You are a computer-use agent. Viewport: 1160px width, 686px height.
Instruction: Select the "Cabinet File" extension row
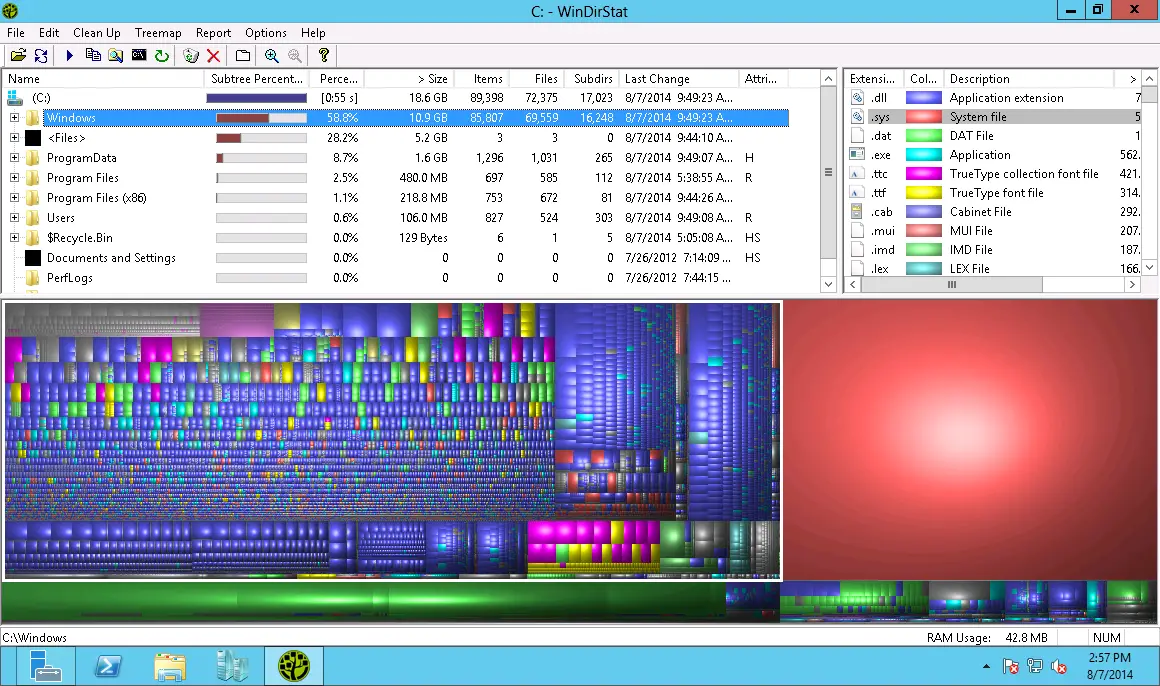pos(993,212)
